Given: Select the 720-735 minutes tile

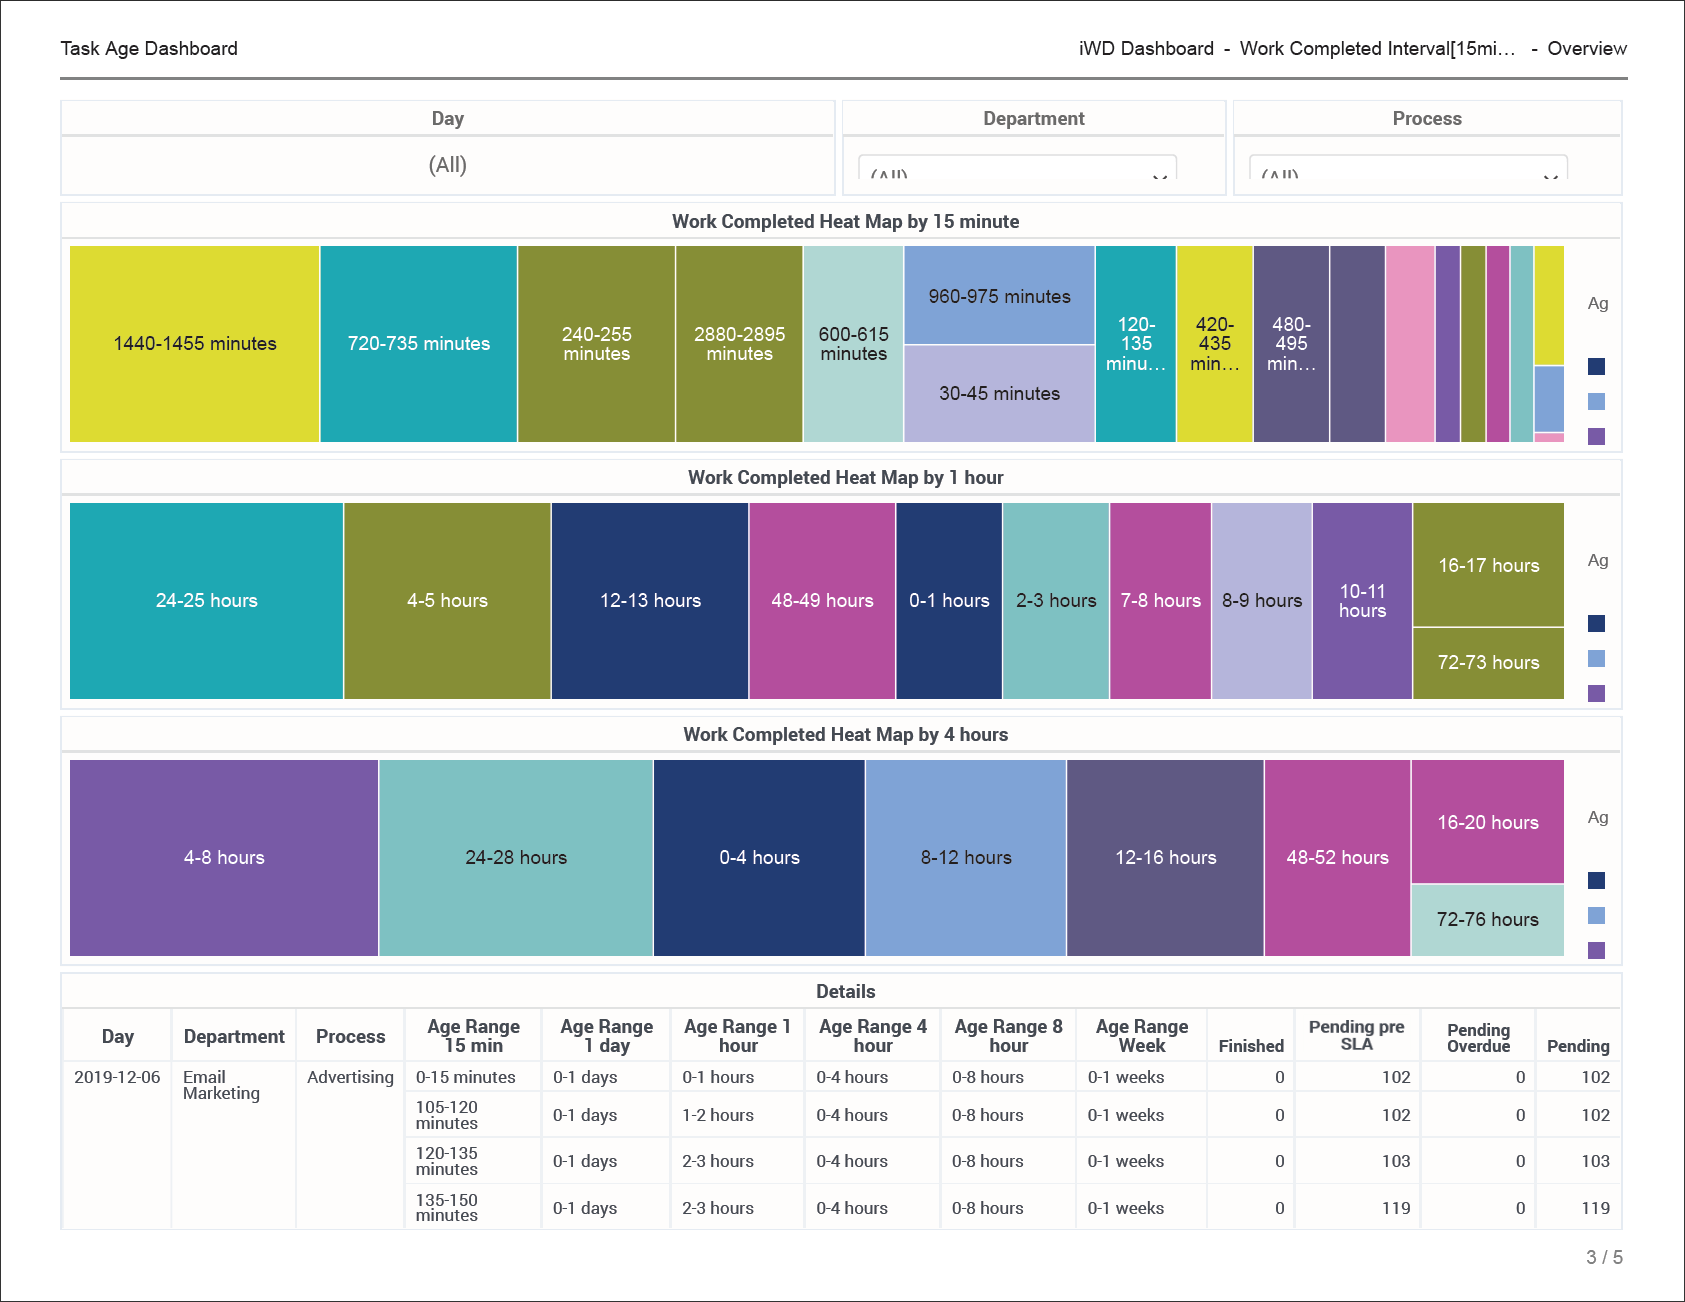Looking at the screenshot, I should click(418, 343).
